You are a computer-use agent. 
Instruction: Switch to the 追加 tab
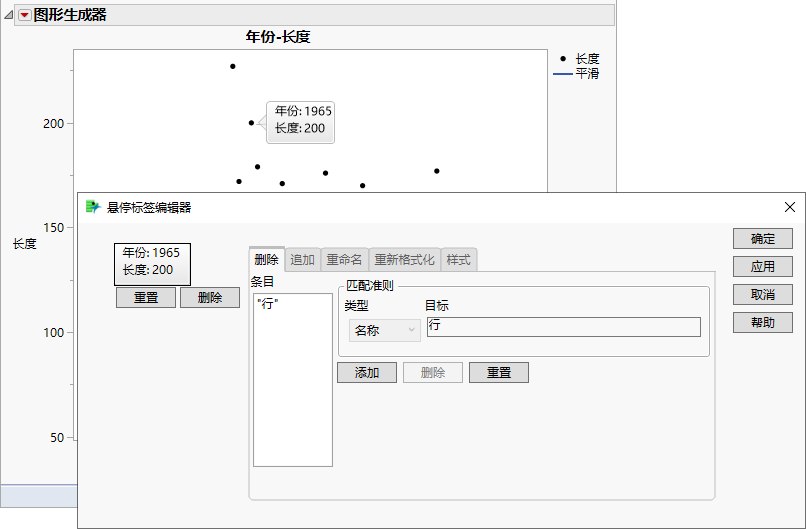pyautogui.click(x=302, y=260)
